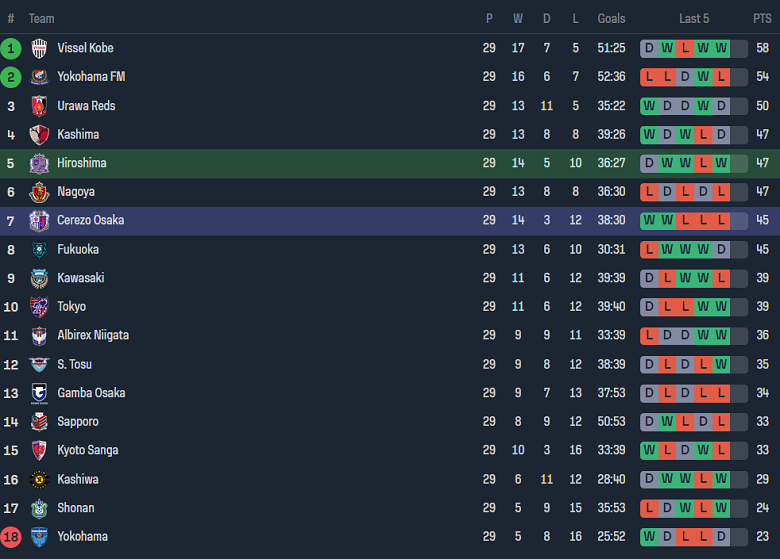This screenshot has height=559, width=780.
Task: Sort table by PTS column header
Action: coord(762,19)
